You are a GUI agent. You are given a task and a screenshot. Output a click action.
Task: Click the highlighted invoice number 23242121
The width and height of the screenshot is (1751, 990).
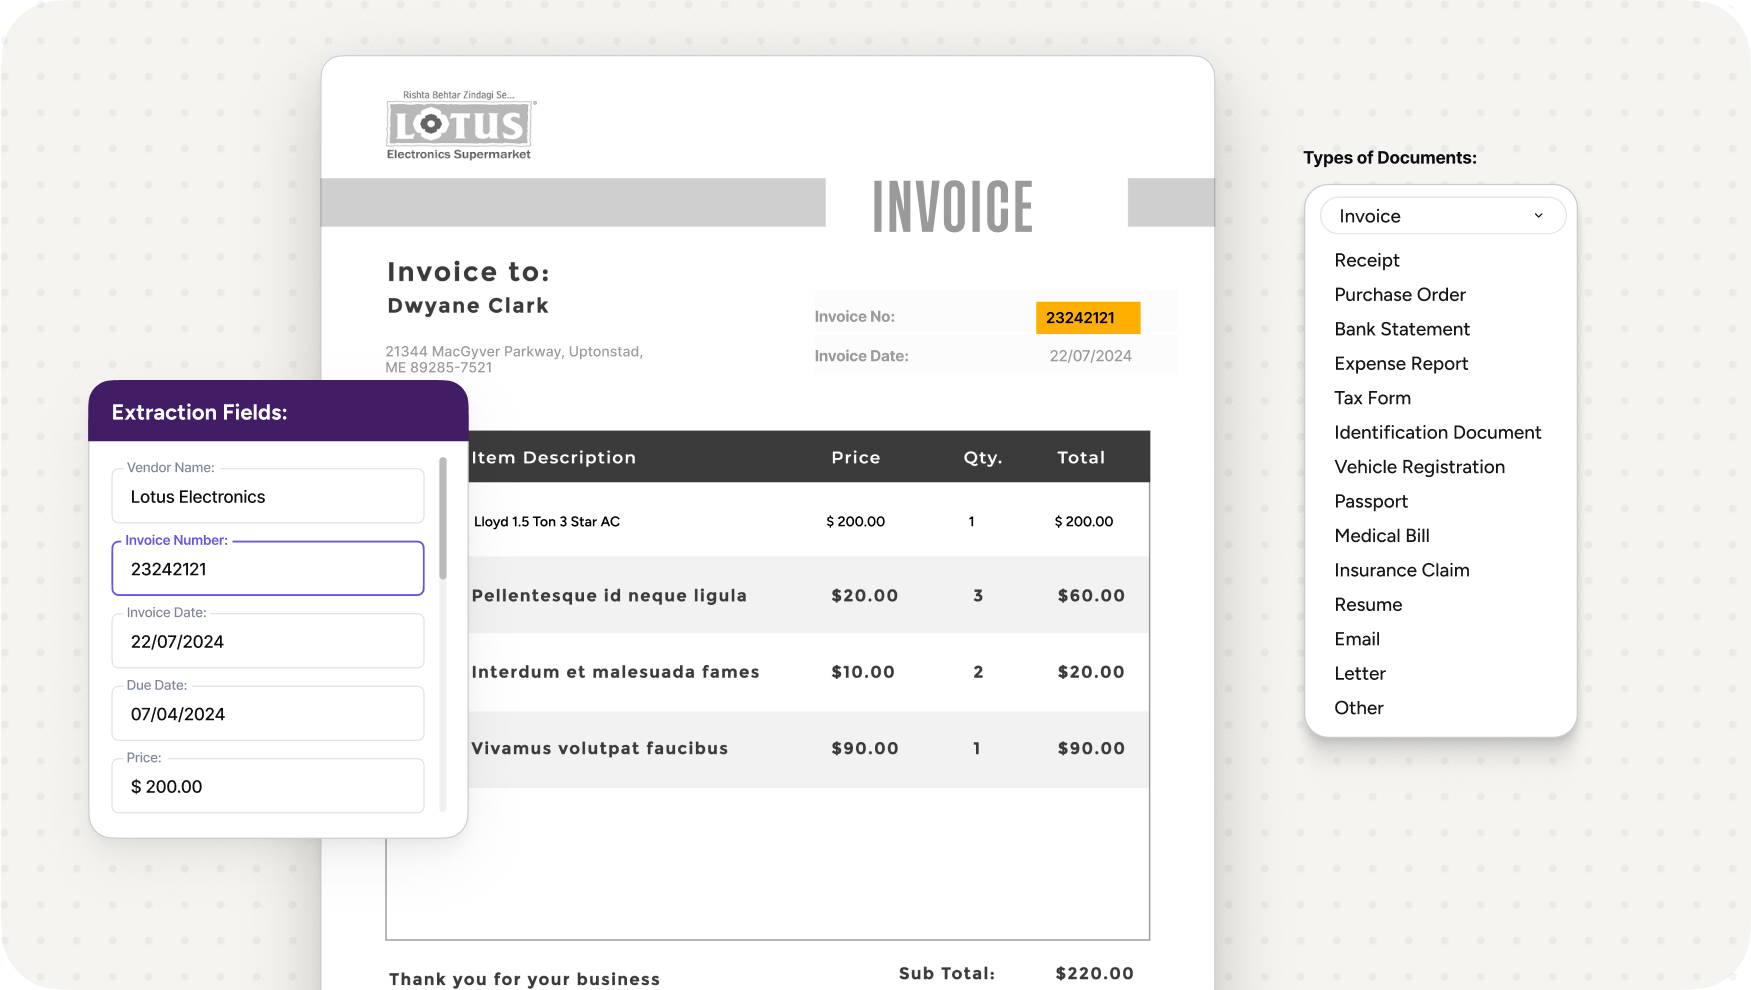1088,318
